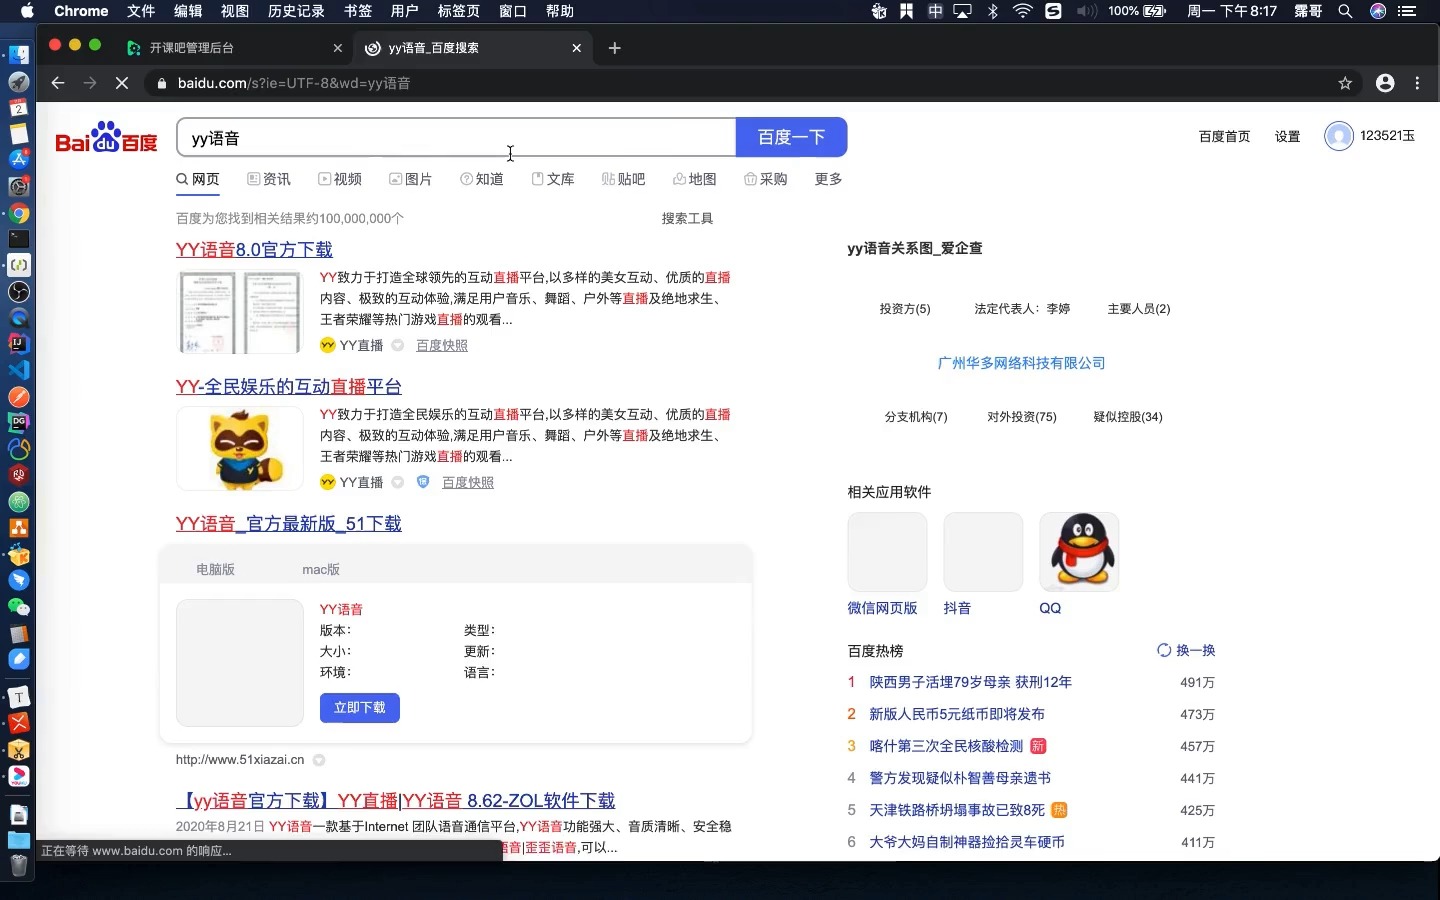Open Chrome three-dot menu
The height and width of the screenshot is (900, 1440).
click(1417, 83)
